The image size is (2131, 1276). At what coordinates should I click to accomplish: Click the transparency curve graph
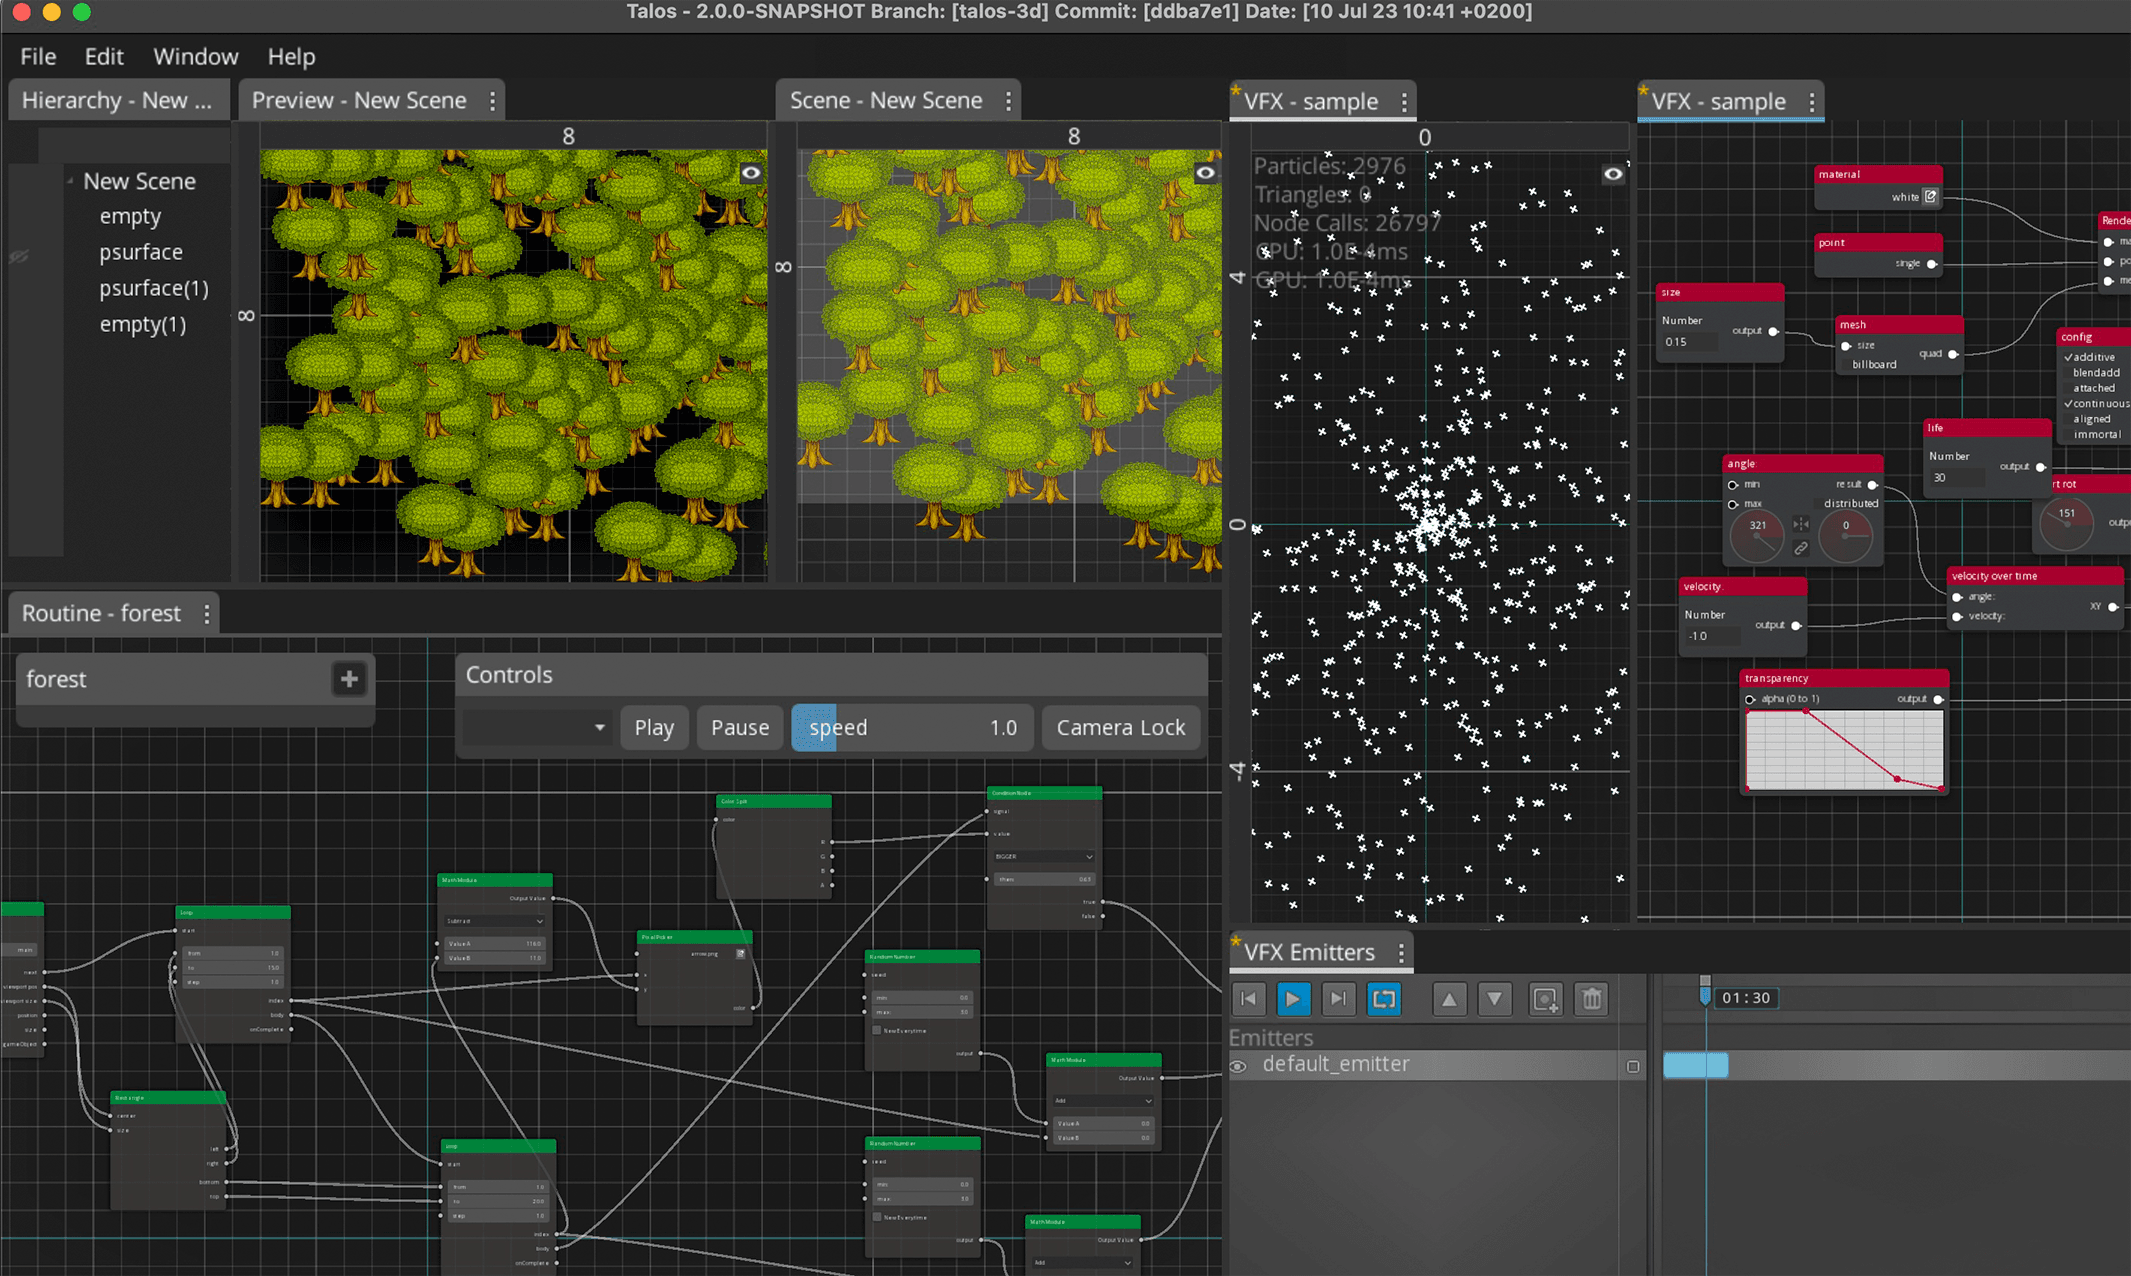[1845, 749]
